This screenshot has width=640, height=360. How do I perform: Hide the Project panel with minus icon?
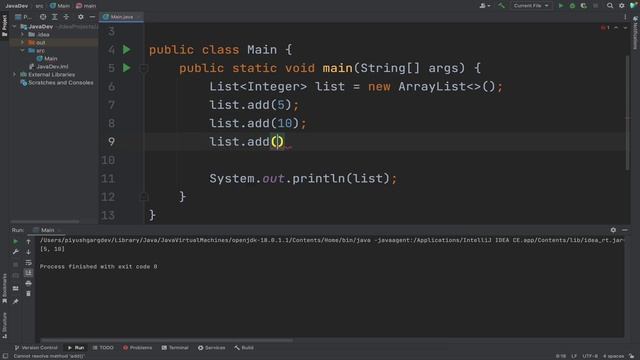coord(92,17)
